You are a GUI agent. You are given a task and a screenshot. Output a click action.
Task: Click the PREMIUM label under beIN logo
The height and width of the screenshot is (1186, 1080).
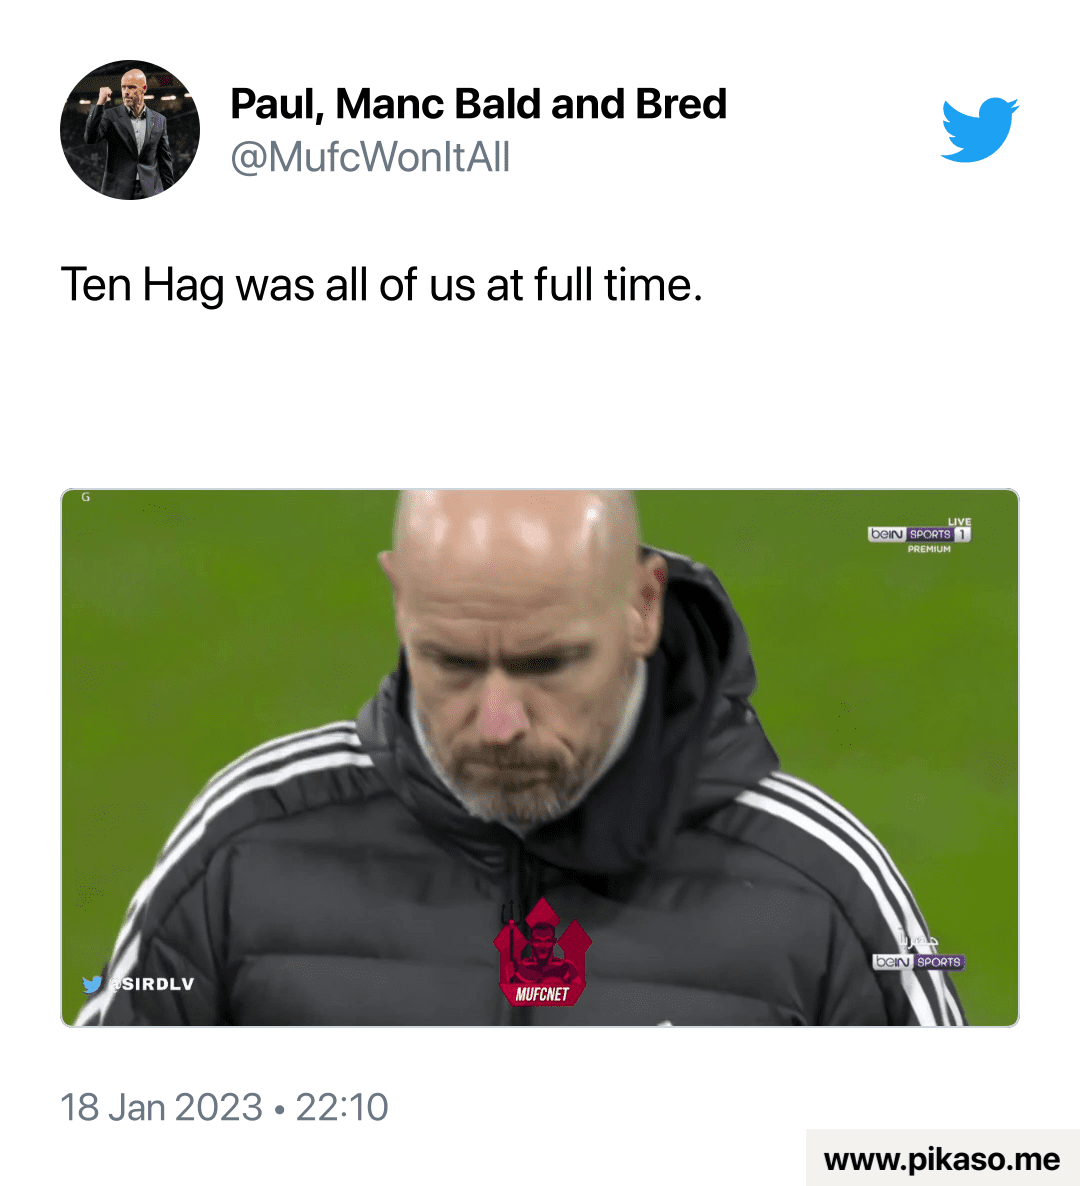point(929,549)
